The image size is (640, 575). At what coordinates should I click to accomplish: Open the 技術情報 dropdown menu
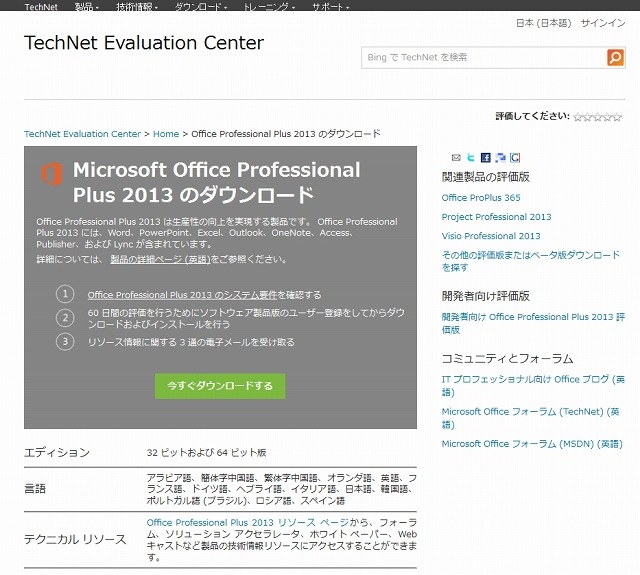point(137,7)
